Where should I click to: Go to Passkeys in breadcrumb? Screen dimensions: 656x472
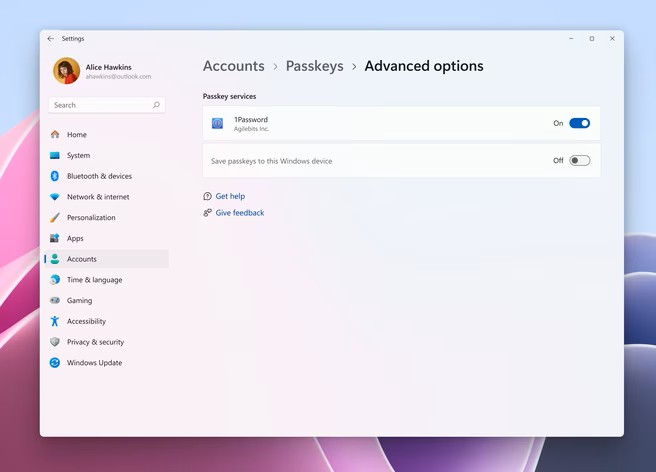[314, 66]
